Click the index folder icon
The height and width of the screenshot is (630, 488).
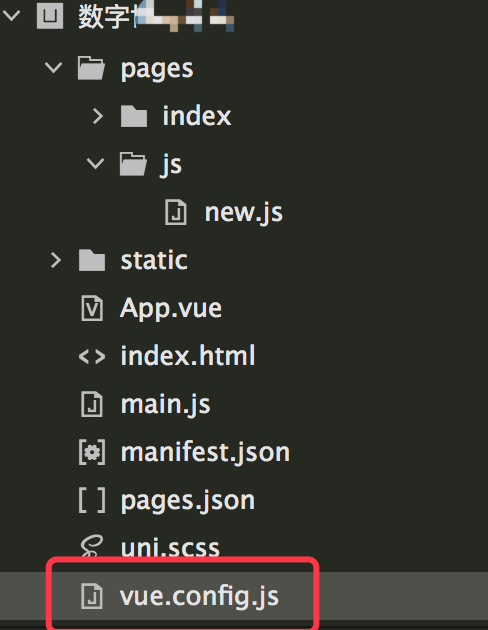click(x=134, y=116)
